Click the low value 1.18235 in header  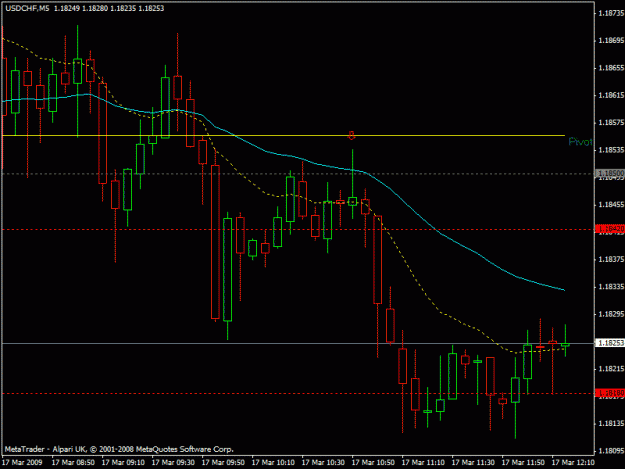pos(123,8)
